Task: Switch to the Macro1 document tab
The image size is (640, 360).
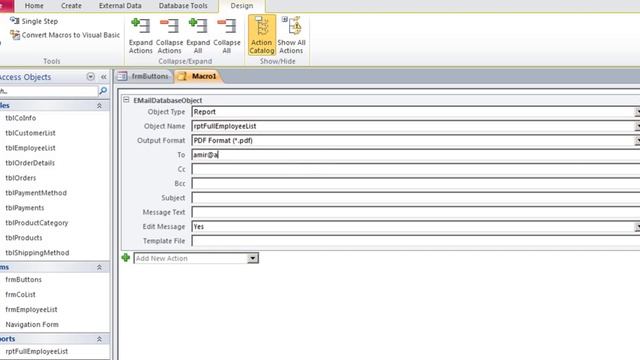Action: coord(198,76)
